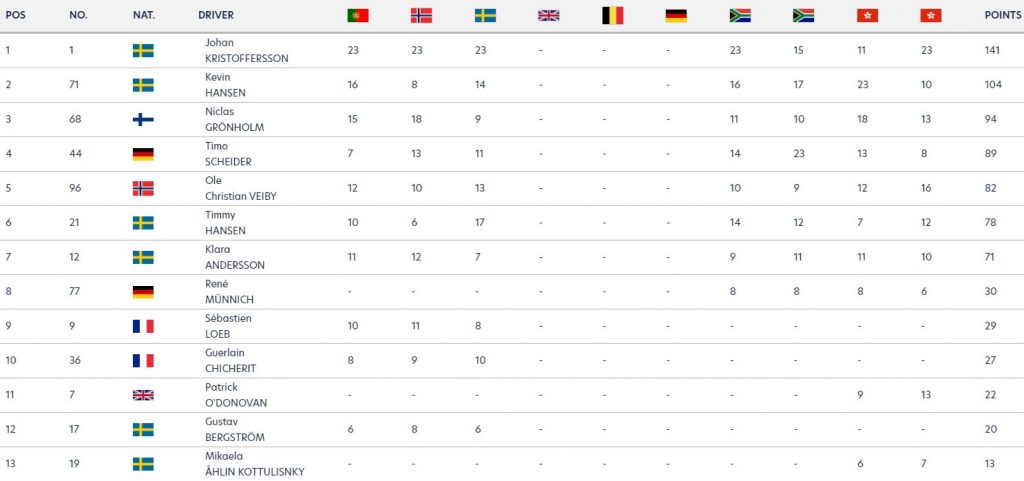Open Johan Kristoffersson's driver entry

246,50
